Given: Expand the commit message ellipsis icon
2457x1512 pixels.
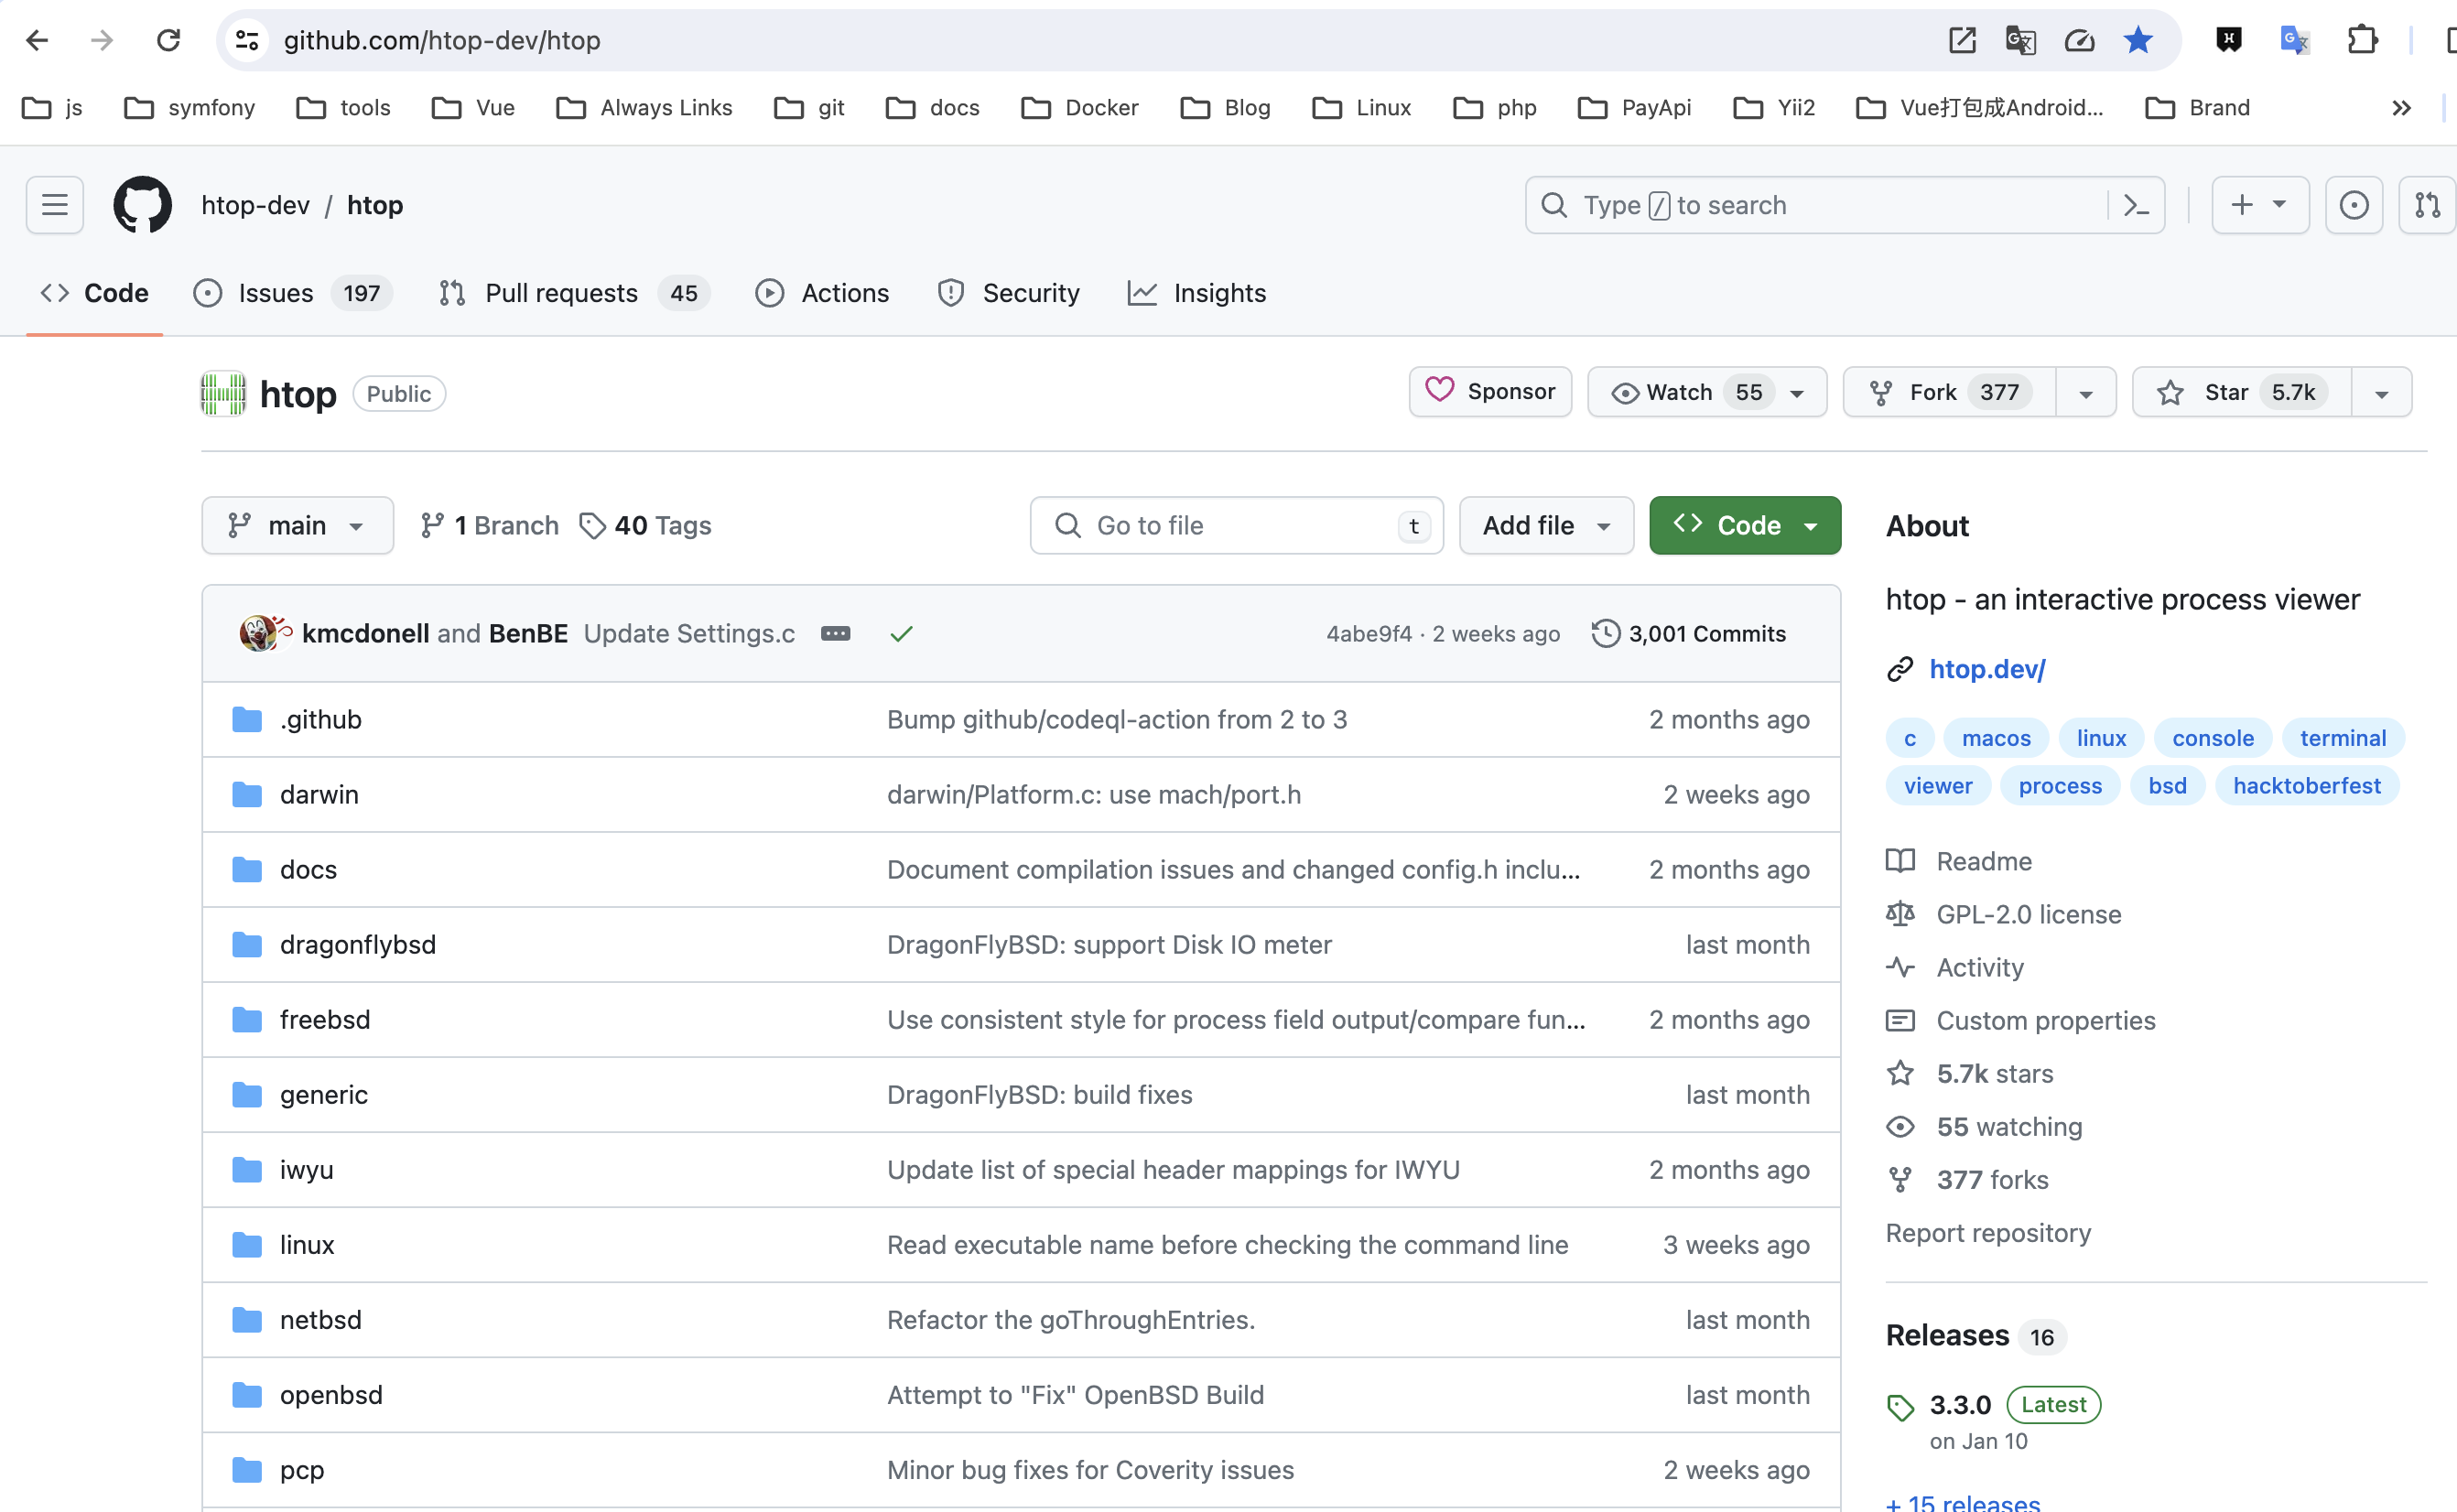Looking at the screenshot, I should click(835, 633).
